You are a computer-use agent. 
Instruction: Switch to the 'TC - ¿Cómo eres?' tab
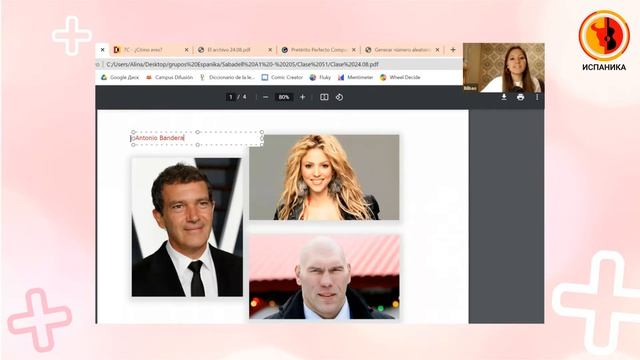click(151, 50)
